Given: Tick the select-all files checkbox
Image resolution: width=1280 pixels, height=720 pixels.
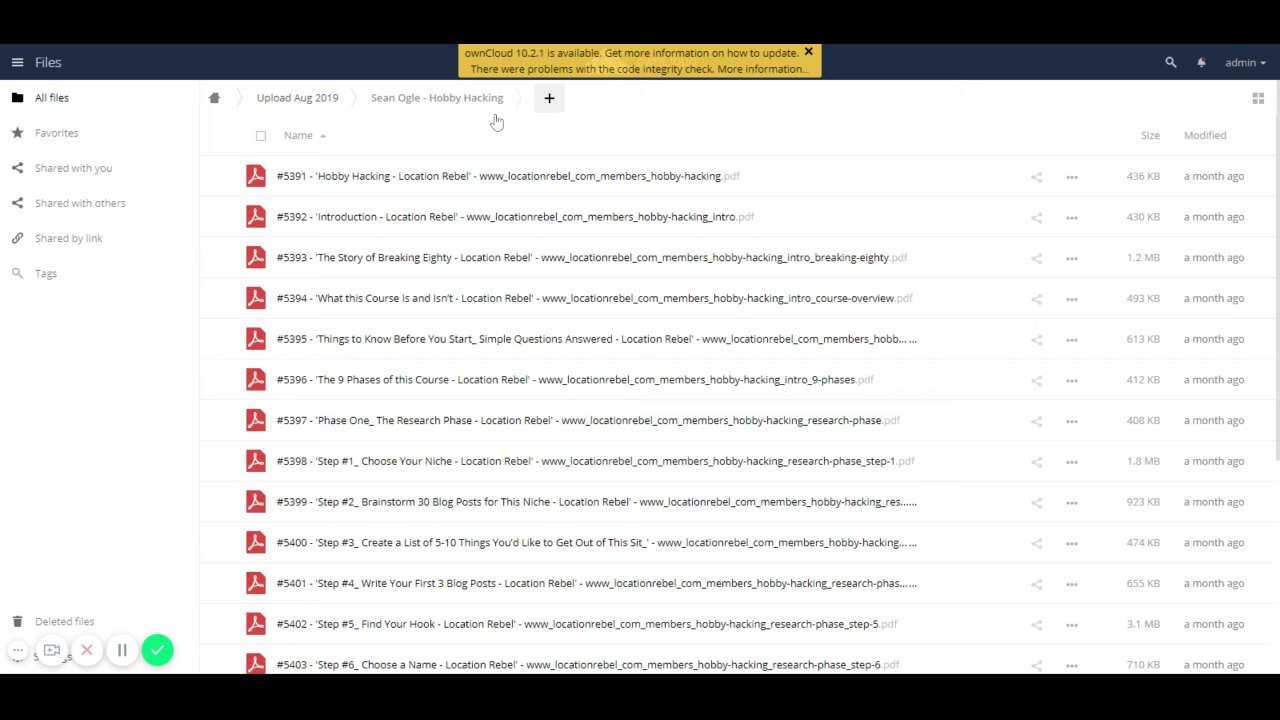Looking at the screenshot, I should click(261, 136).
